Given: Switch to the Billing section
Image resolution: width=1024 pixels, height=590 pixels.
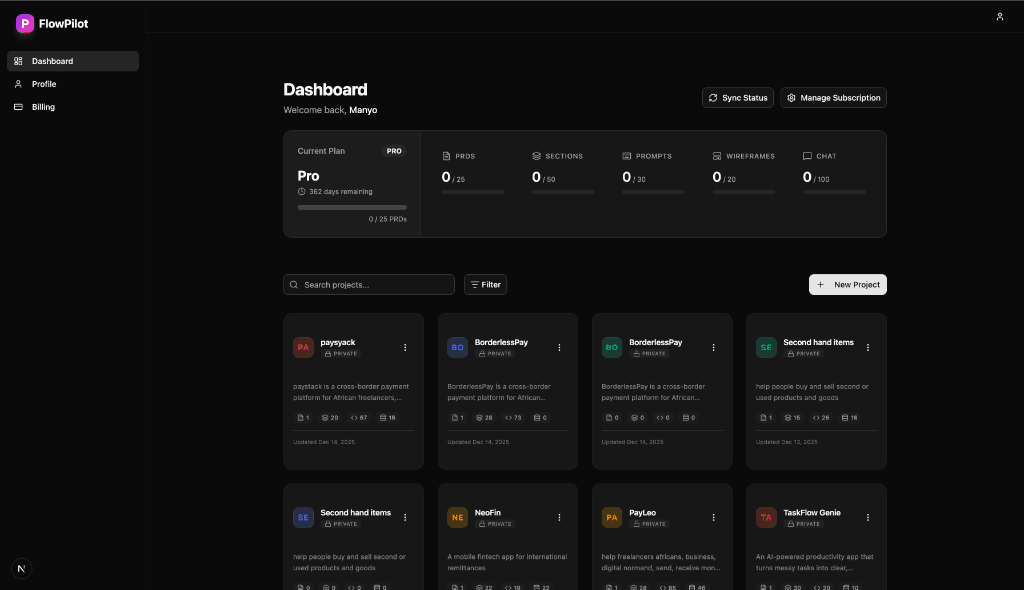Looking at the screenshot, I should [43, 107].
